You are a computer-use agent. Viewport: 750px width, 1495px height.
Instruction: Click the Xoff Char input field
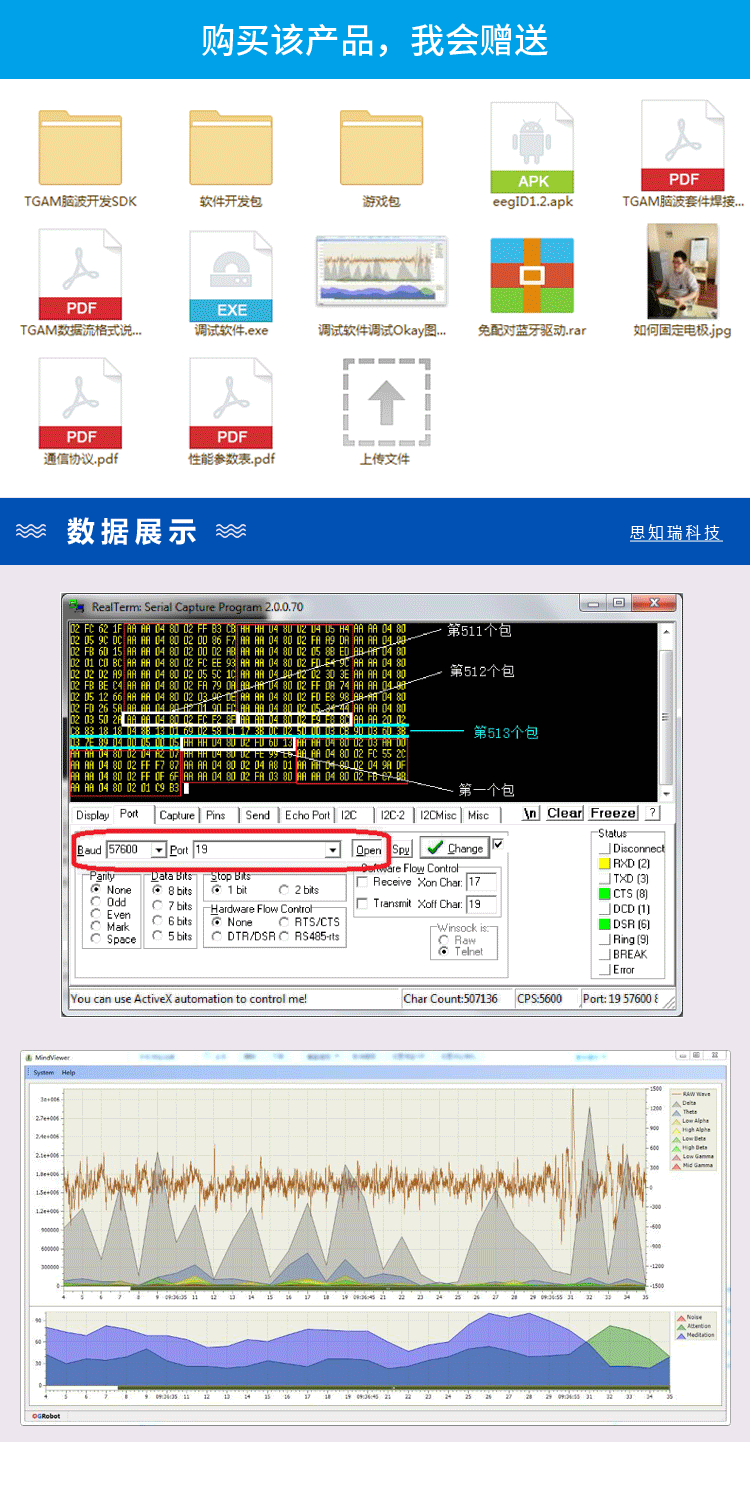[482, 904]
